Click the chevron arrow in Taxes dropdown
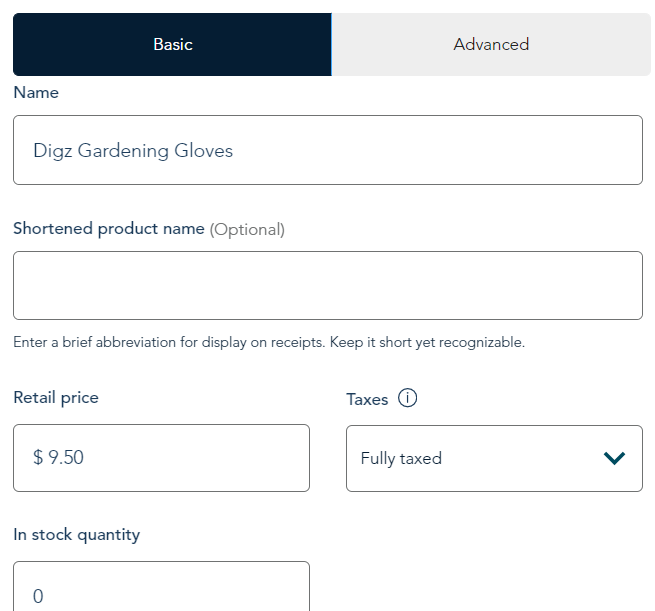The height and width of the screenshot is (611, 655). click(x=614, y=458)
